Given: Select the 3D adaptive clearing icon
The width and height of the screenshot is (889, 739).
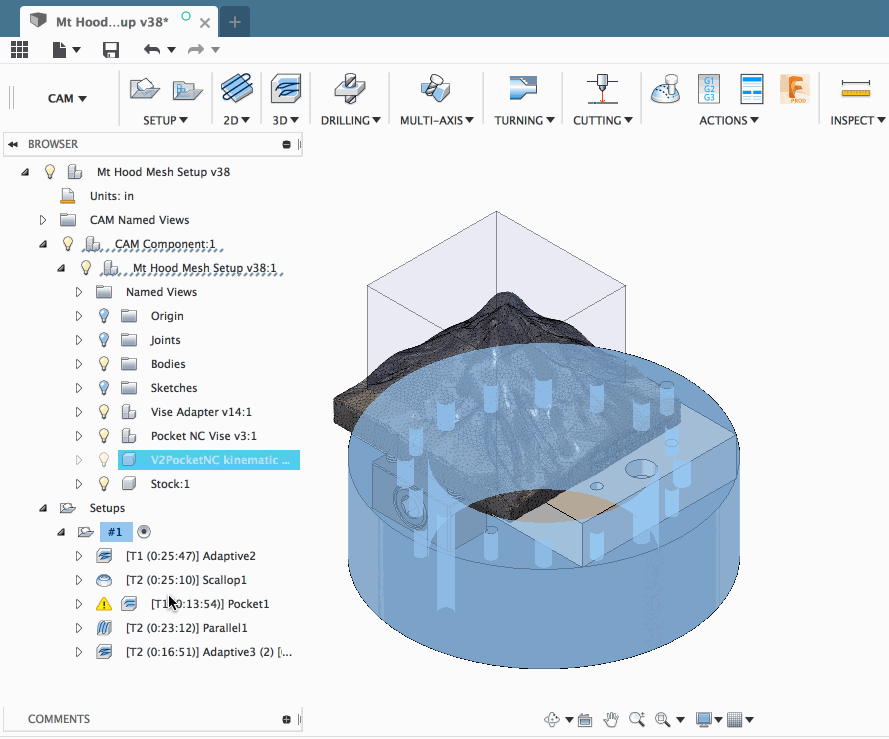Looking at the screenshot, I should coord(286,88).
